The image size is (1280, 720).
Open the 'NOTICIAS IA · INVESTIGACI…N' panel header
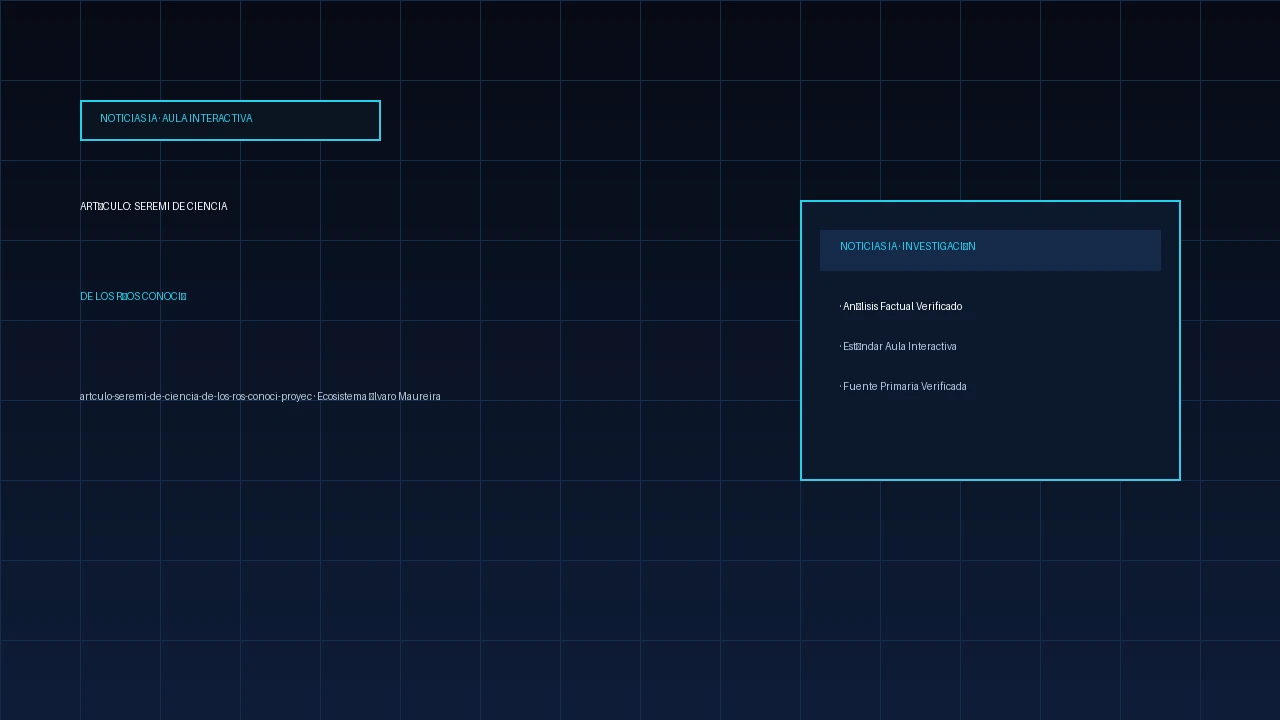click(990, 250)
